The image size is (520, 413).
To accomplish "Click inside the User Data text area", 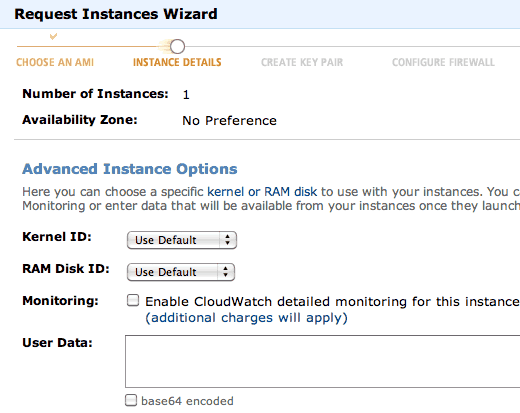I will click(x=322, y=361).
